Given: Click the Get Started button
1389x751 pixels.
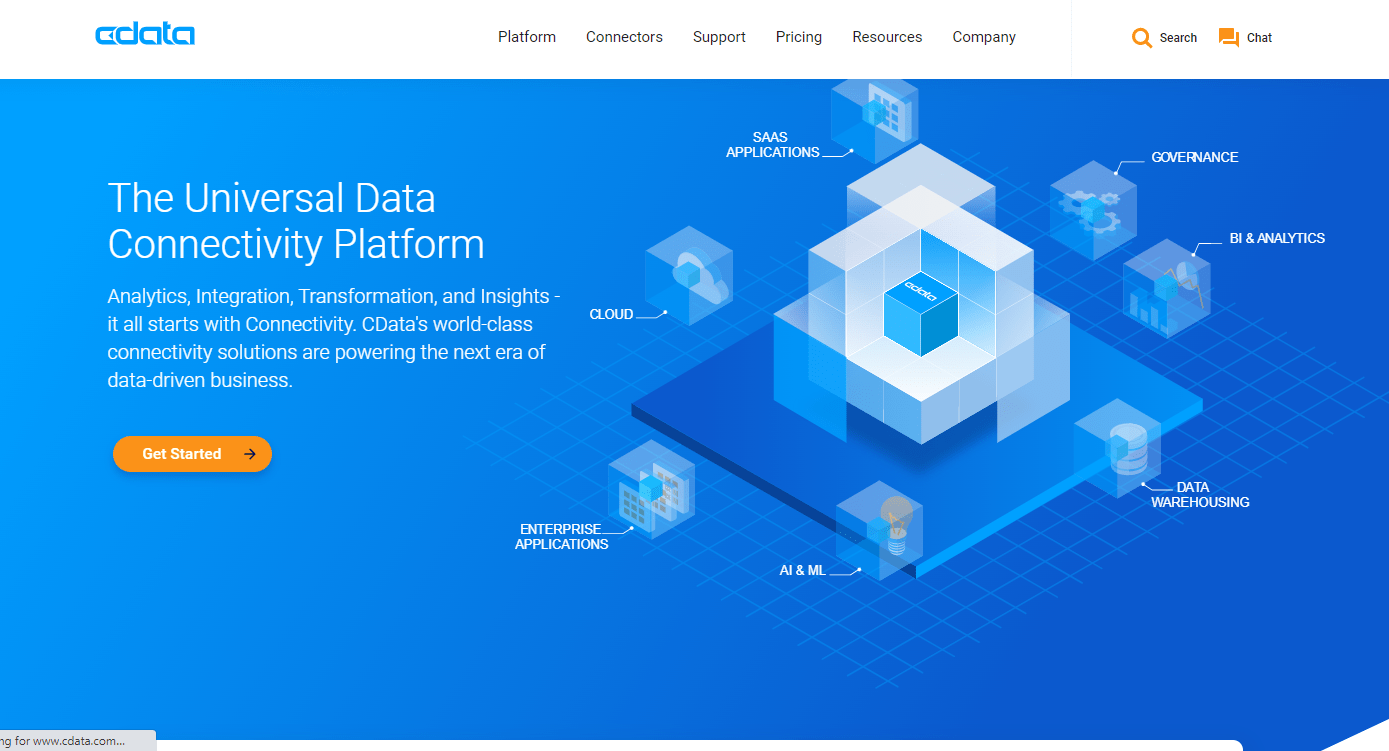Looking at the screenshot, I should 192,453.
